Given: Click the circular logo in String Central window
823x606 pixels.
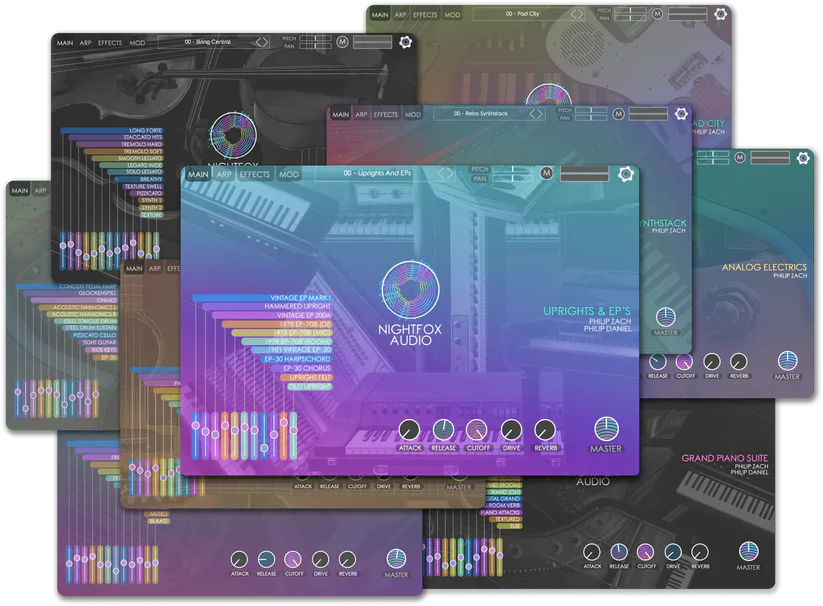Looking at the screenshot, I should point(233,134).
